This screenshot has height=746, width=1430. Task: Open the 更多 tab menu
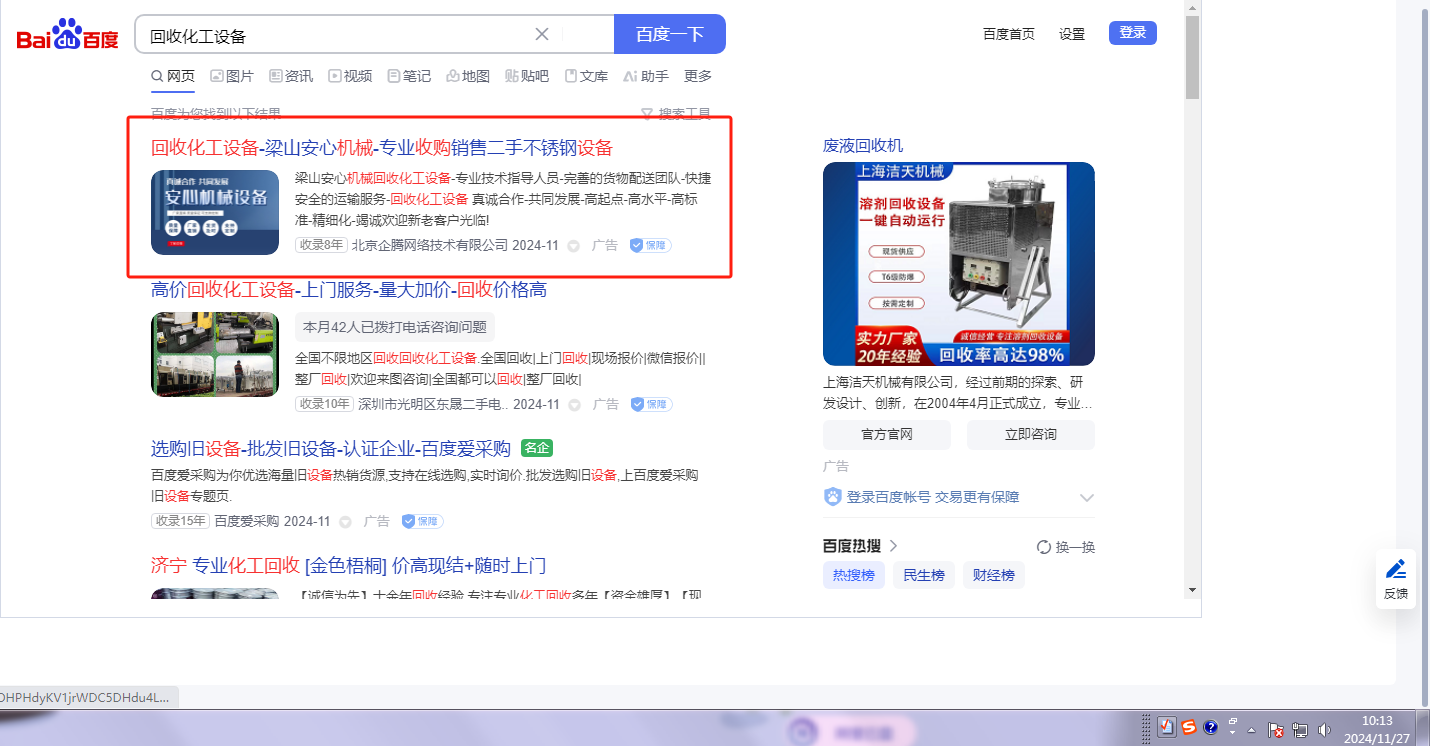pyautogui.click(x=698, y=76)
